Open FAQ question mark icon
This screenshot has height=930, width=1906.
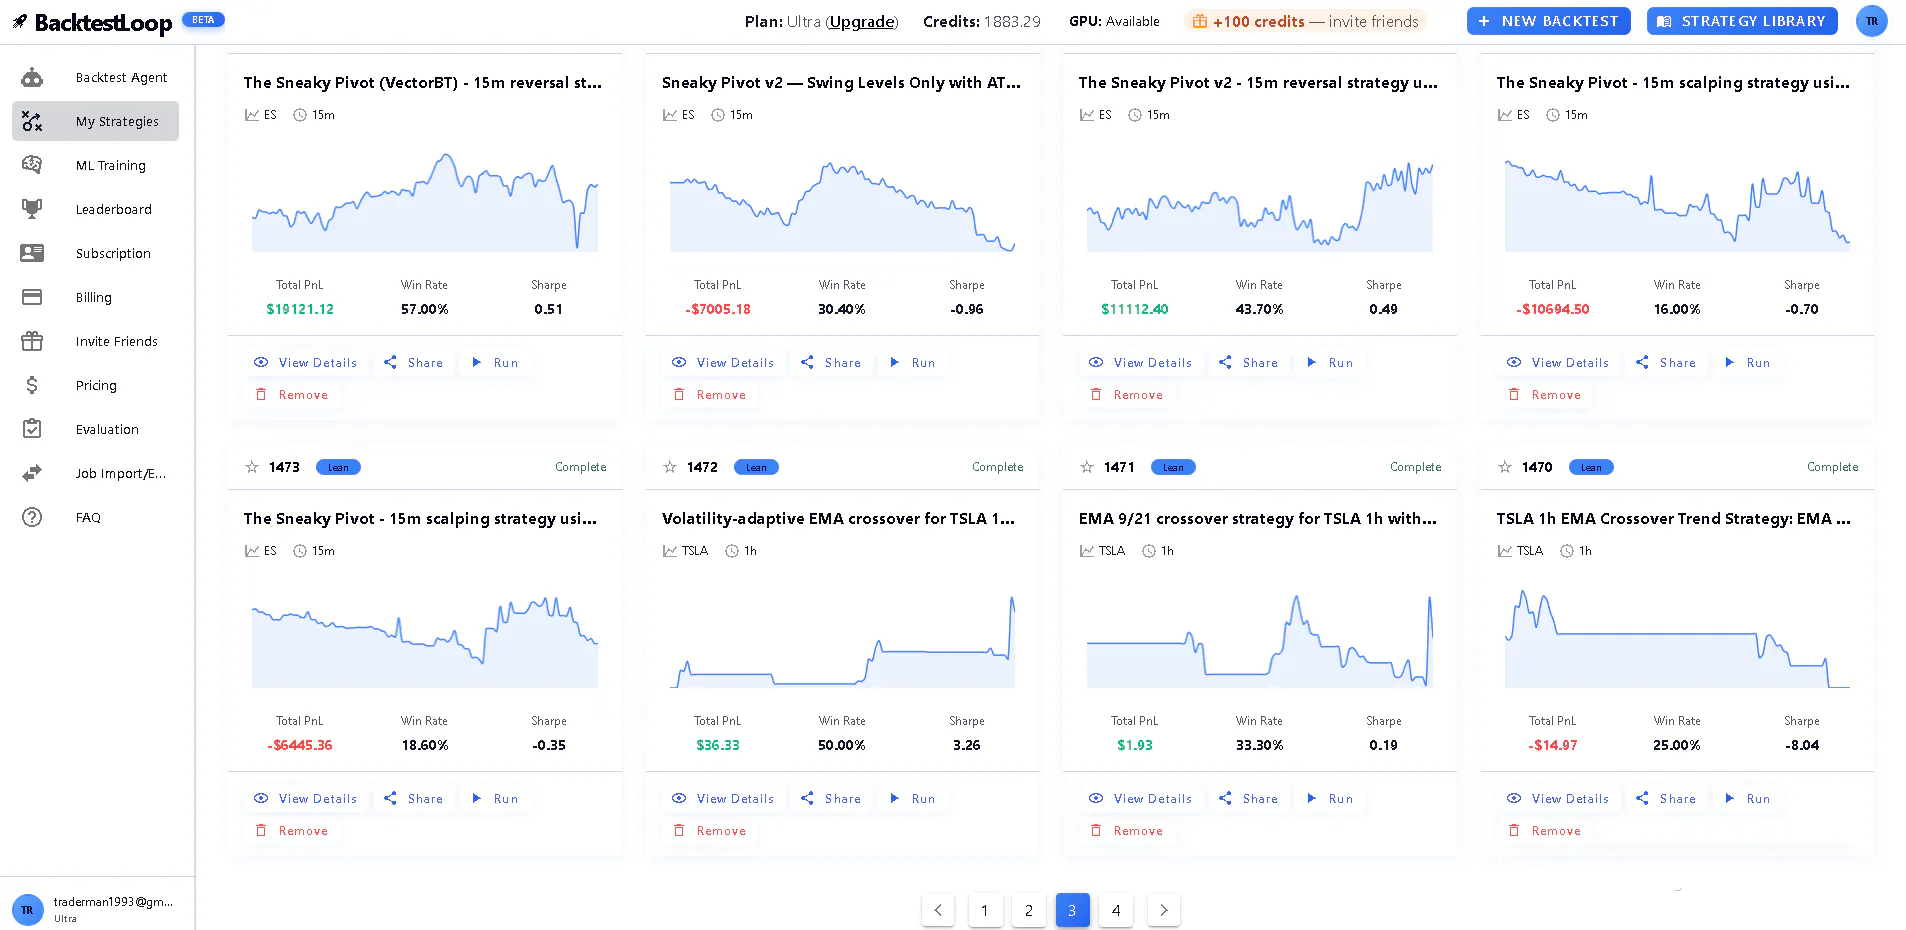coord(32,517)
